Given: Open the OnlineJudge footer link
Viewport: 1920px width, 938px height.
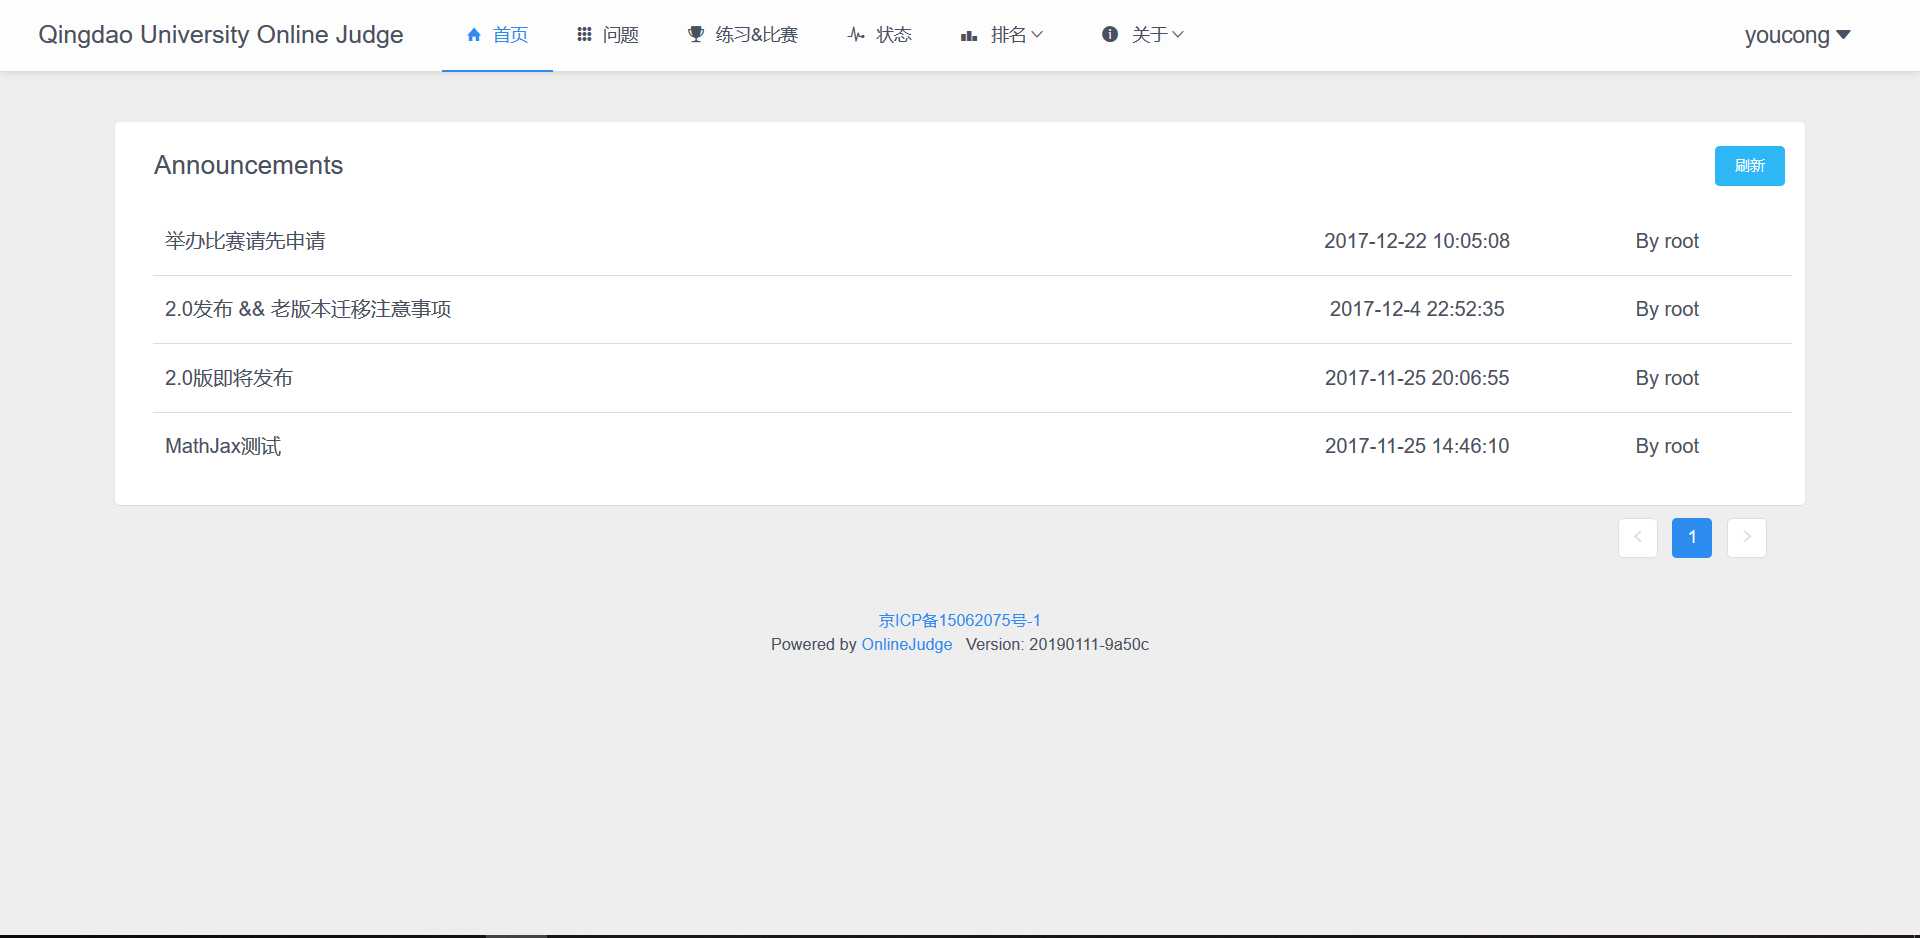Looking at the screenshot, I should pos(907,645).
